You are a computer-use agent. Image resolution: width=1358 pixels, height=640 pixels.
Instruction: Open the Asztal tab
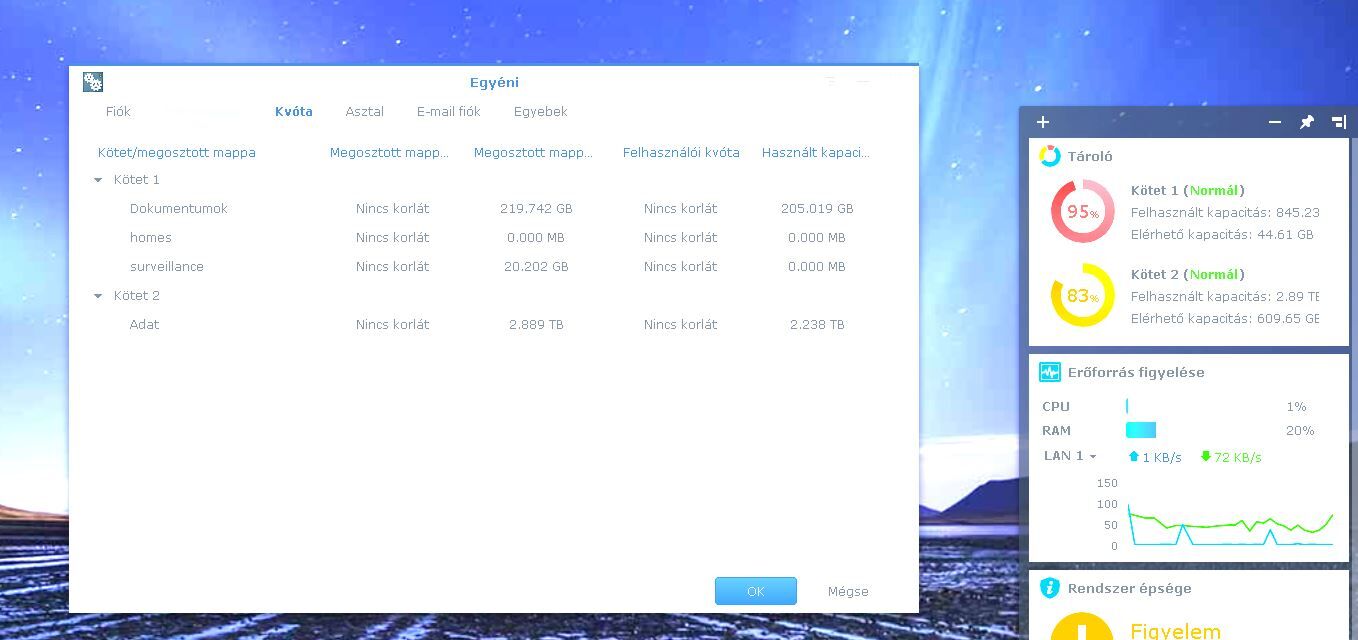pyautogui.click(x=365, y=112)
